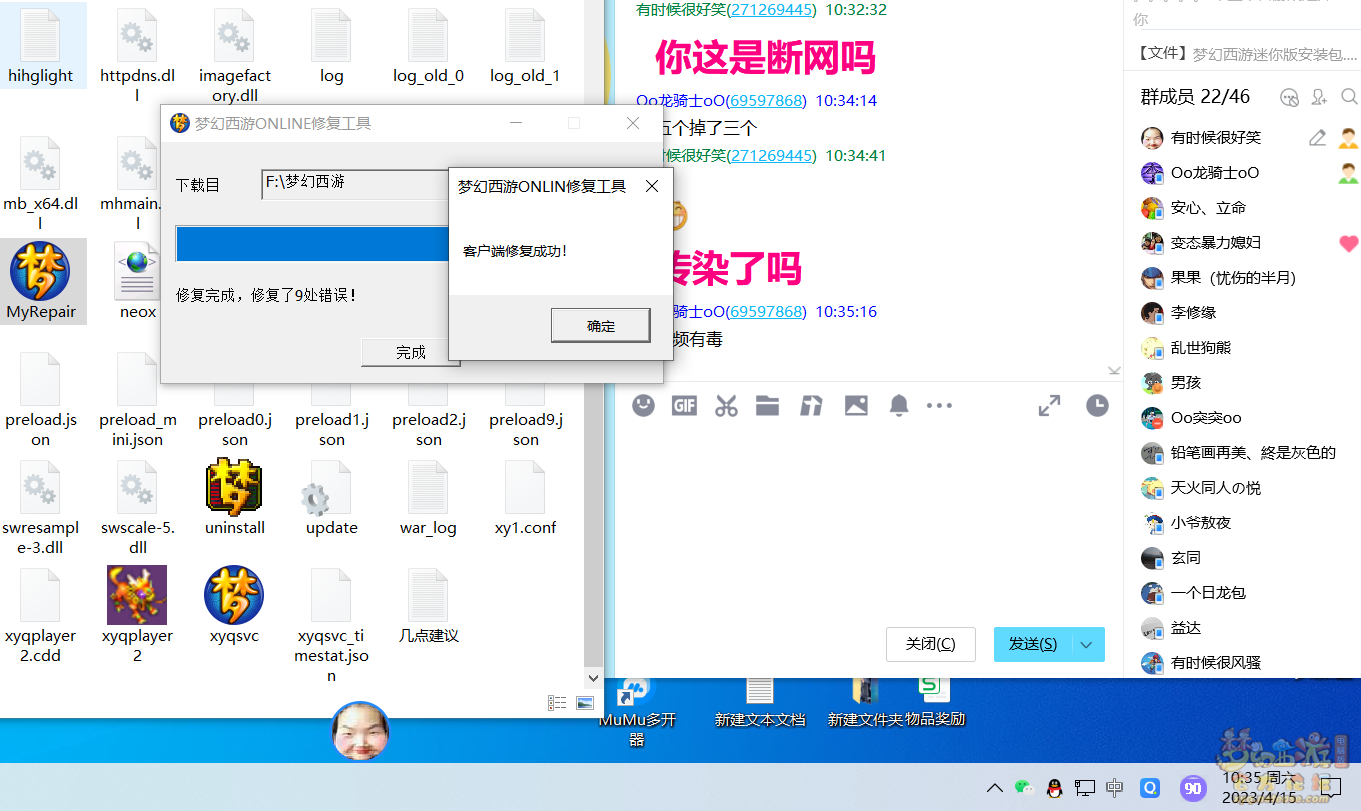Click the invite member icon in group panel

pyautogui.click(x=1319, y=97)
